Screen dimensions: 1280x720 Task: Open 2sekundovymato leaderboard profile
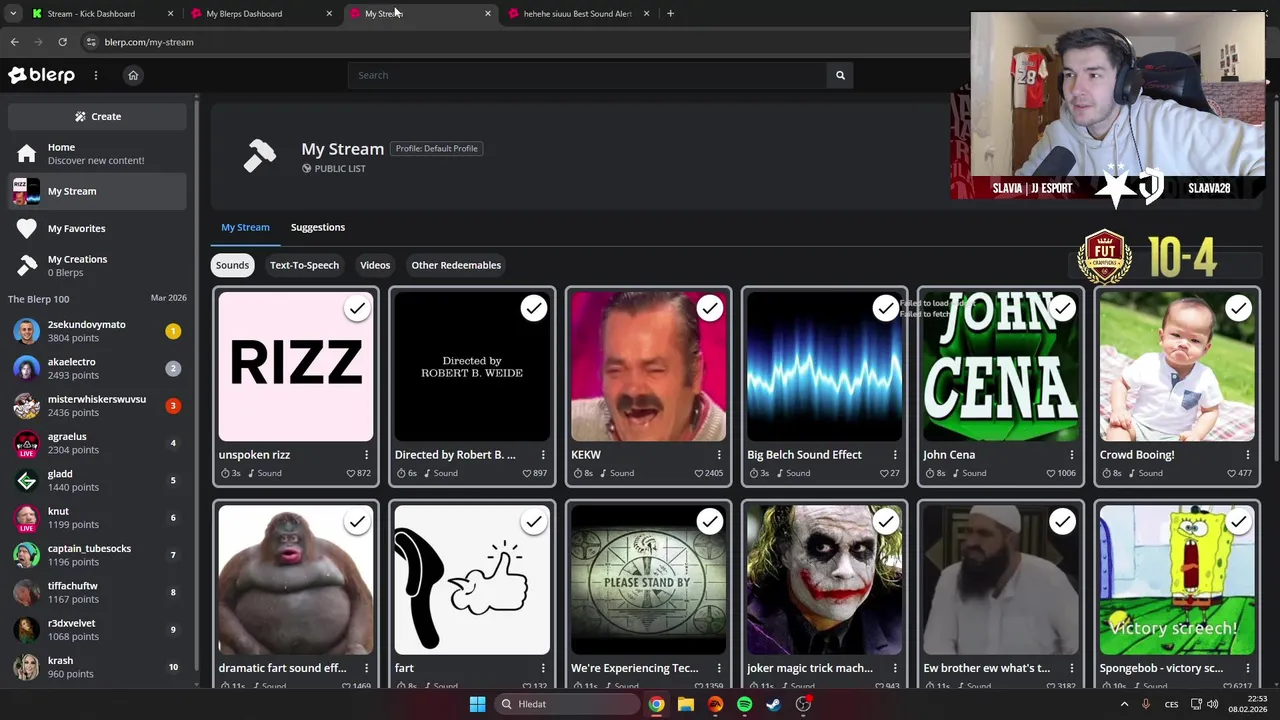pyautogui.click(x=97, y=331)
